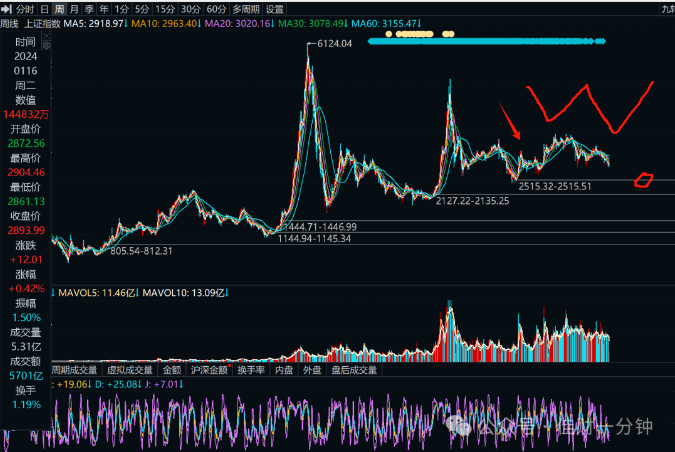Open 设置 settings in the toolbar
The height and width of the screenshot is (452, 675).
275,9
